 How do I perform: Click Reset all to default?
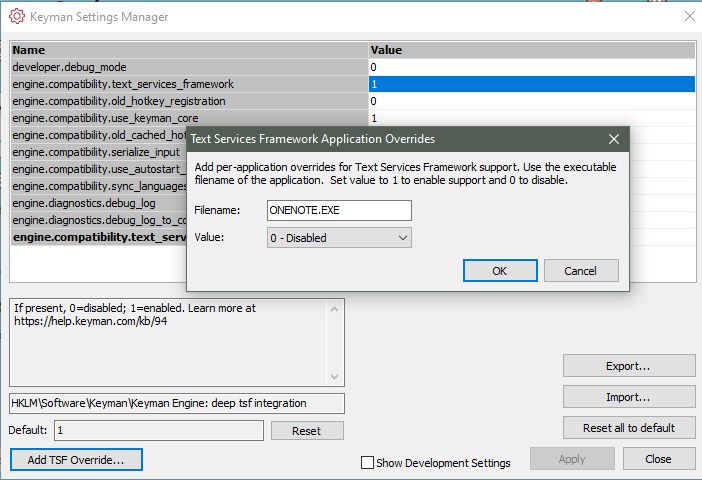pos(629,428)
